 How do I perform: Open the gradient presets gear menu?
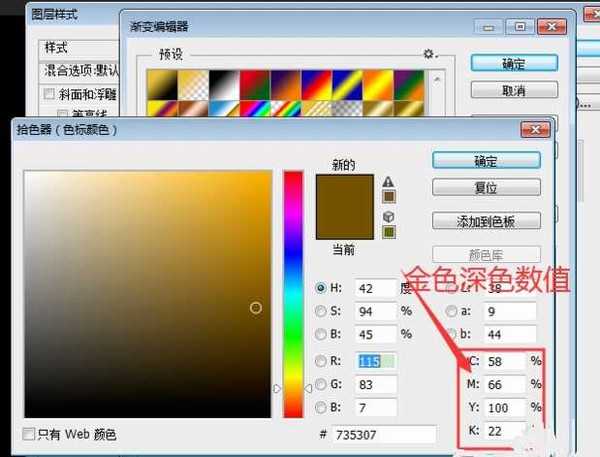[429, 54]
